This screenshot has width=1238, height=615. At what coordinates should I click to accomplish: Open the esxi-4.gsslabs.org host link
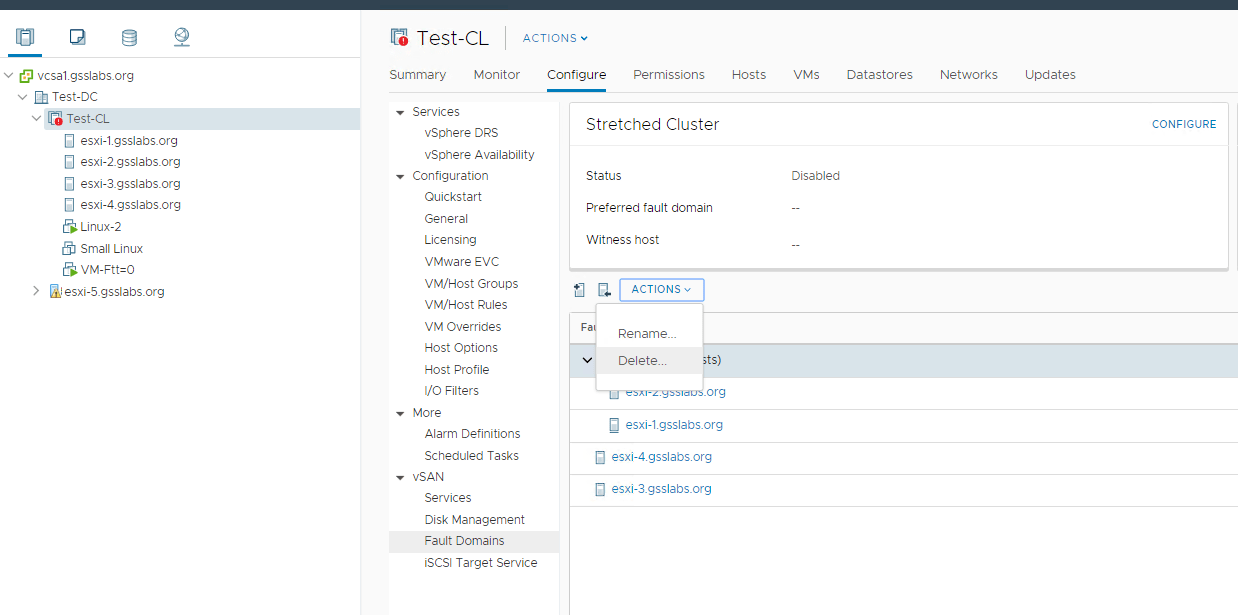click(661, 457)
